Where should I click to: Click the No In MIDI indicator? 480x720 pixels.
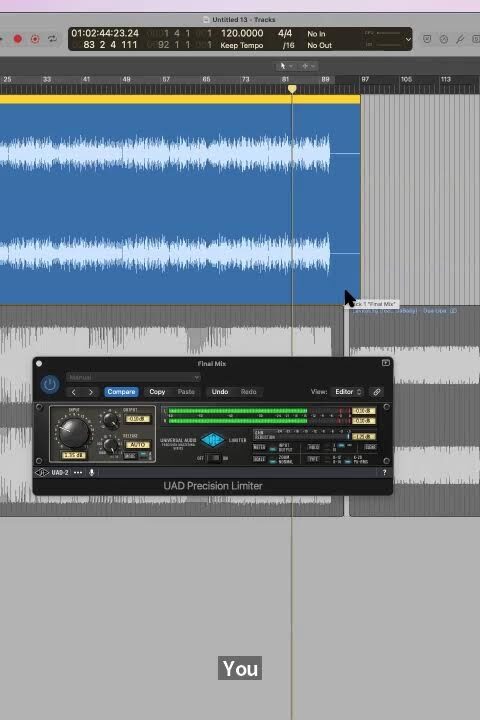tap(316, 34)
